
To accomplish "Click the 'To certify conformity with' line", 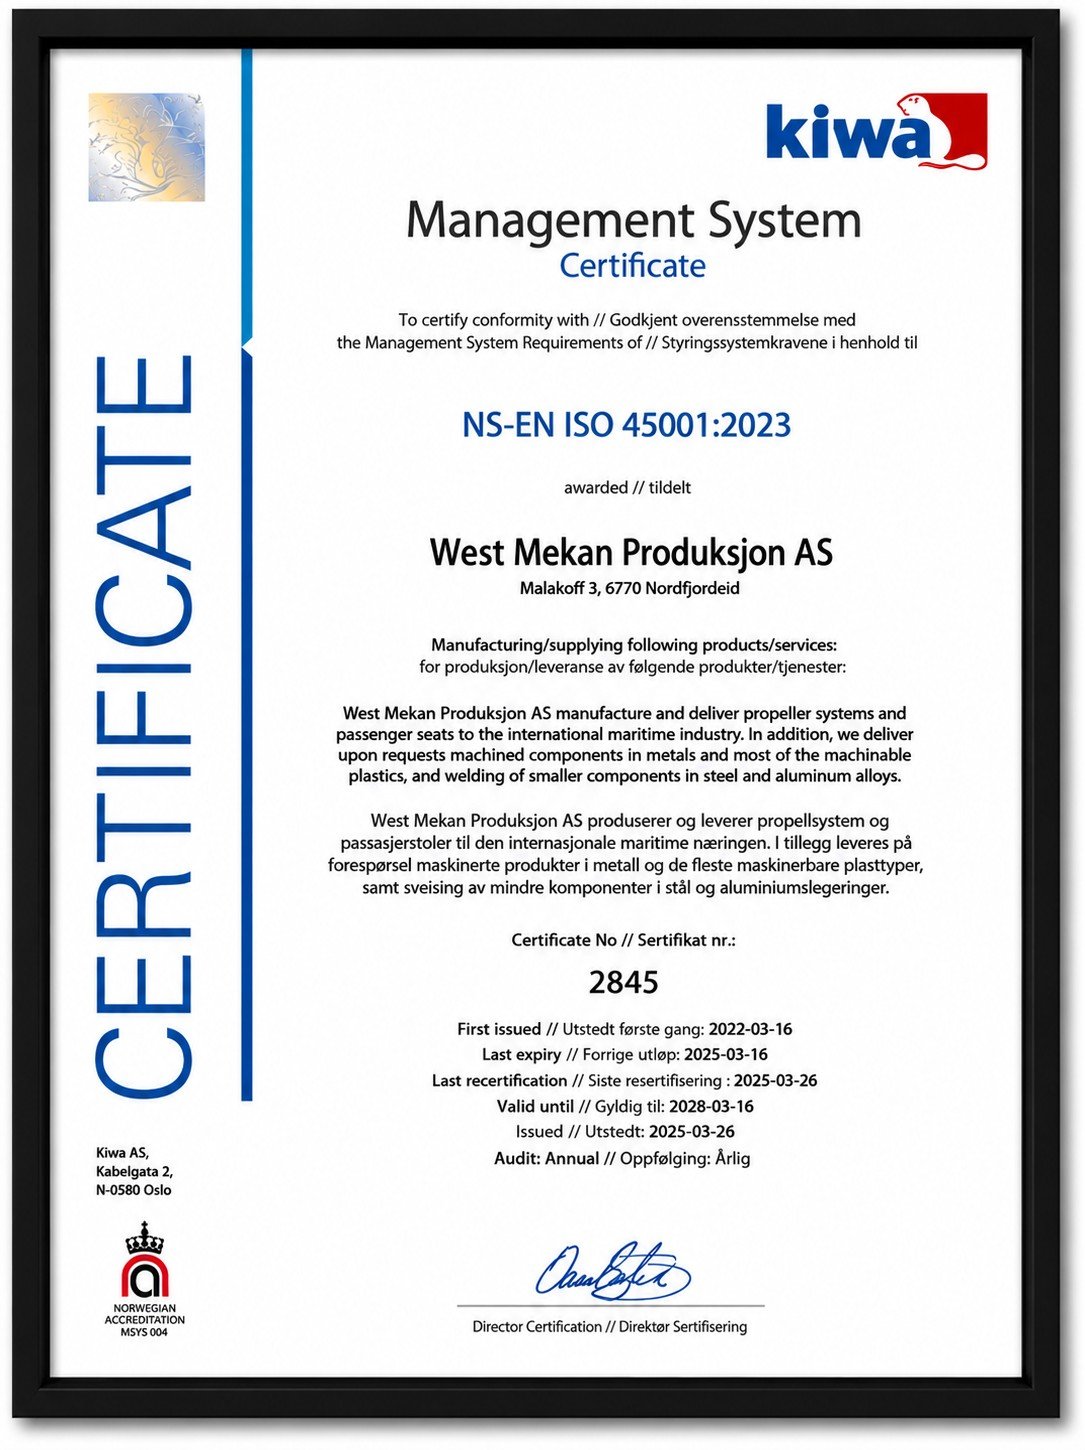I will tap(627, 320).
